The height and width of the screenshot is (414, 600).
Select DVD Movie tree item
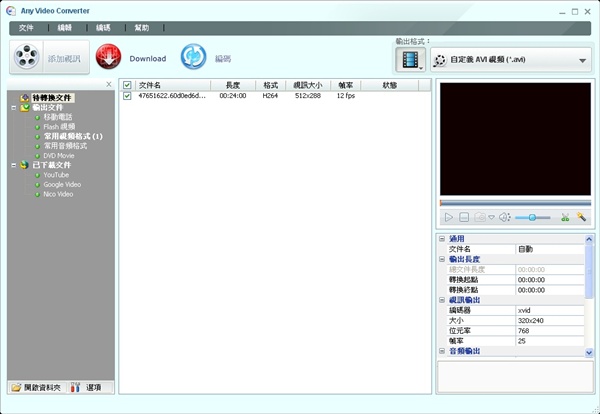59,156
